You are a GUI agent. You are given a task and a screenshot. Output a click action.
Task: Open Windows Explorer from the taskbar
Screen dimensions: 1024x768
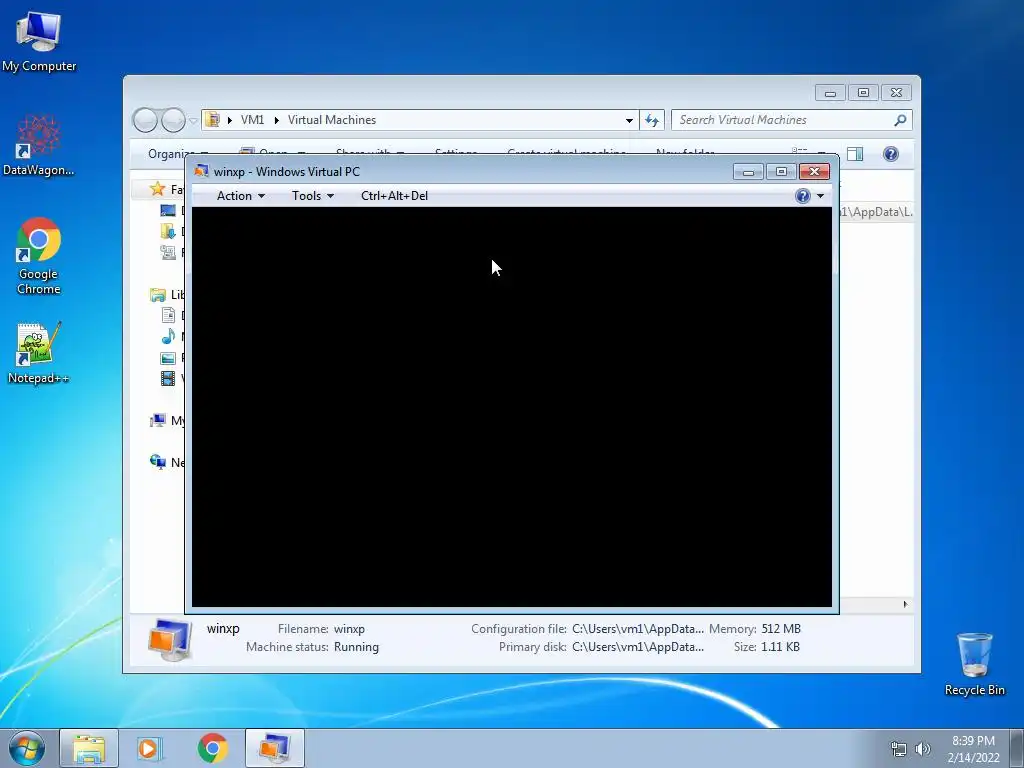pyautogui.click(x=89, y=748)
